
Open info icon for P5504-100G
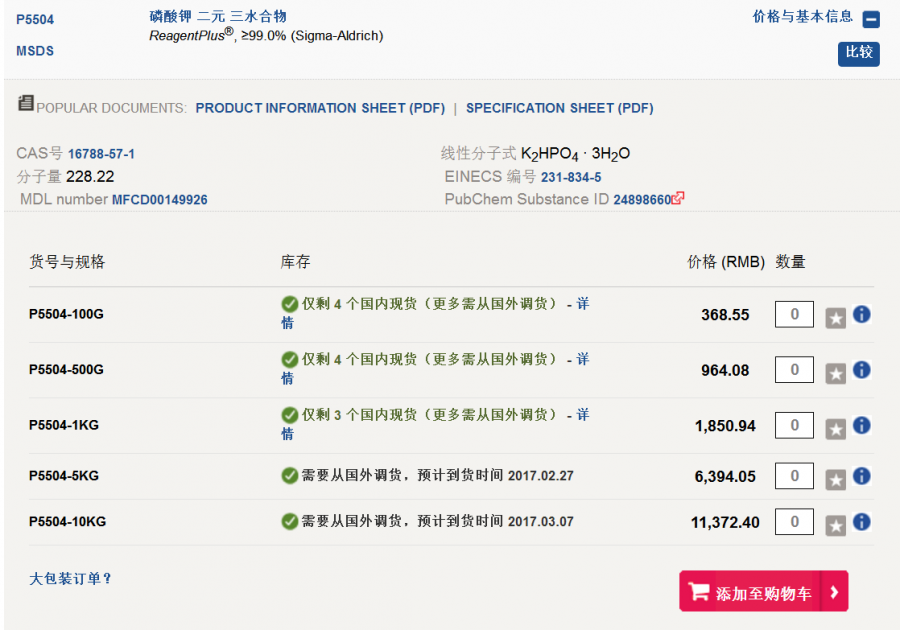click(x=861, y=314)
